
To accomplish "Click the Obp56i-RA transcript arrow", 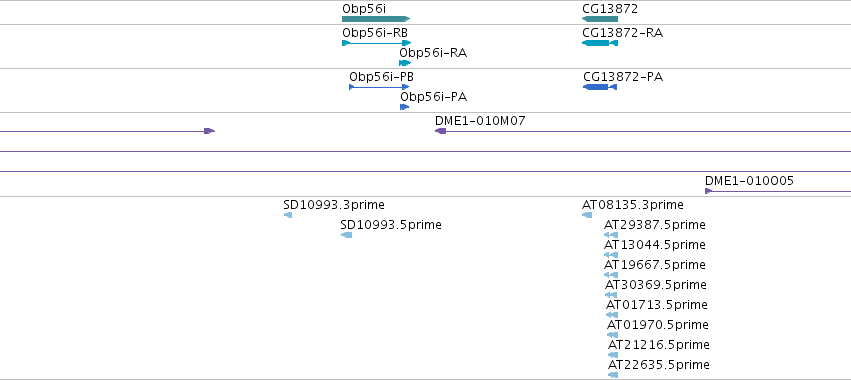I will [x=405, y=63].
